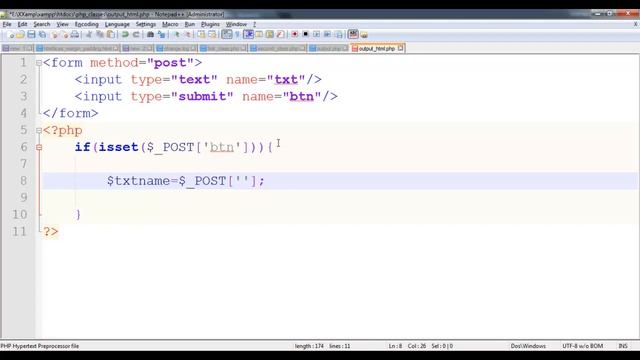This screenshot has height=360, width=640.
Task: Open the Run menu
Action: [x=190, y=24]
